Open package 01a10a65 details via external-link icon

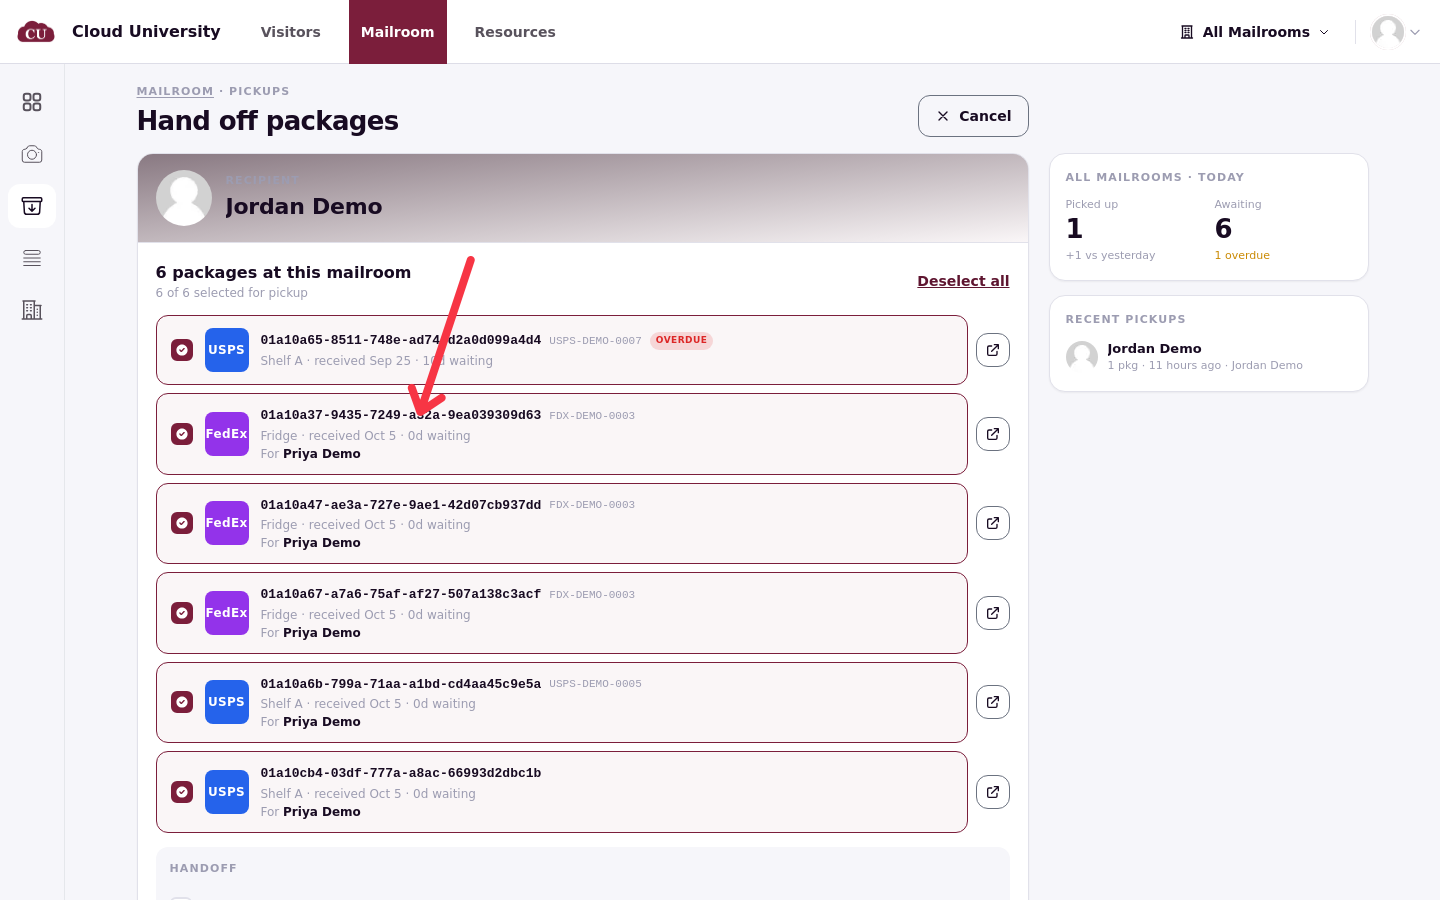[993, 350]
